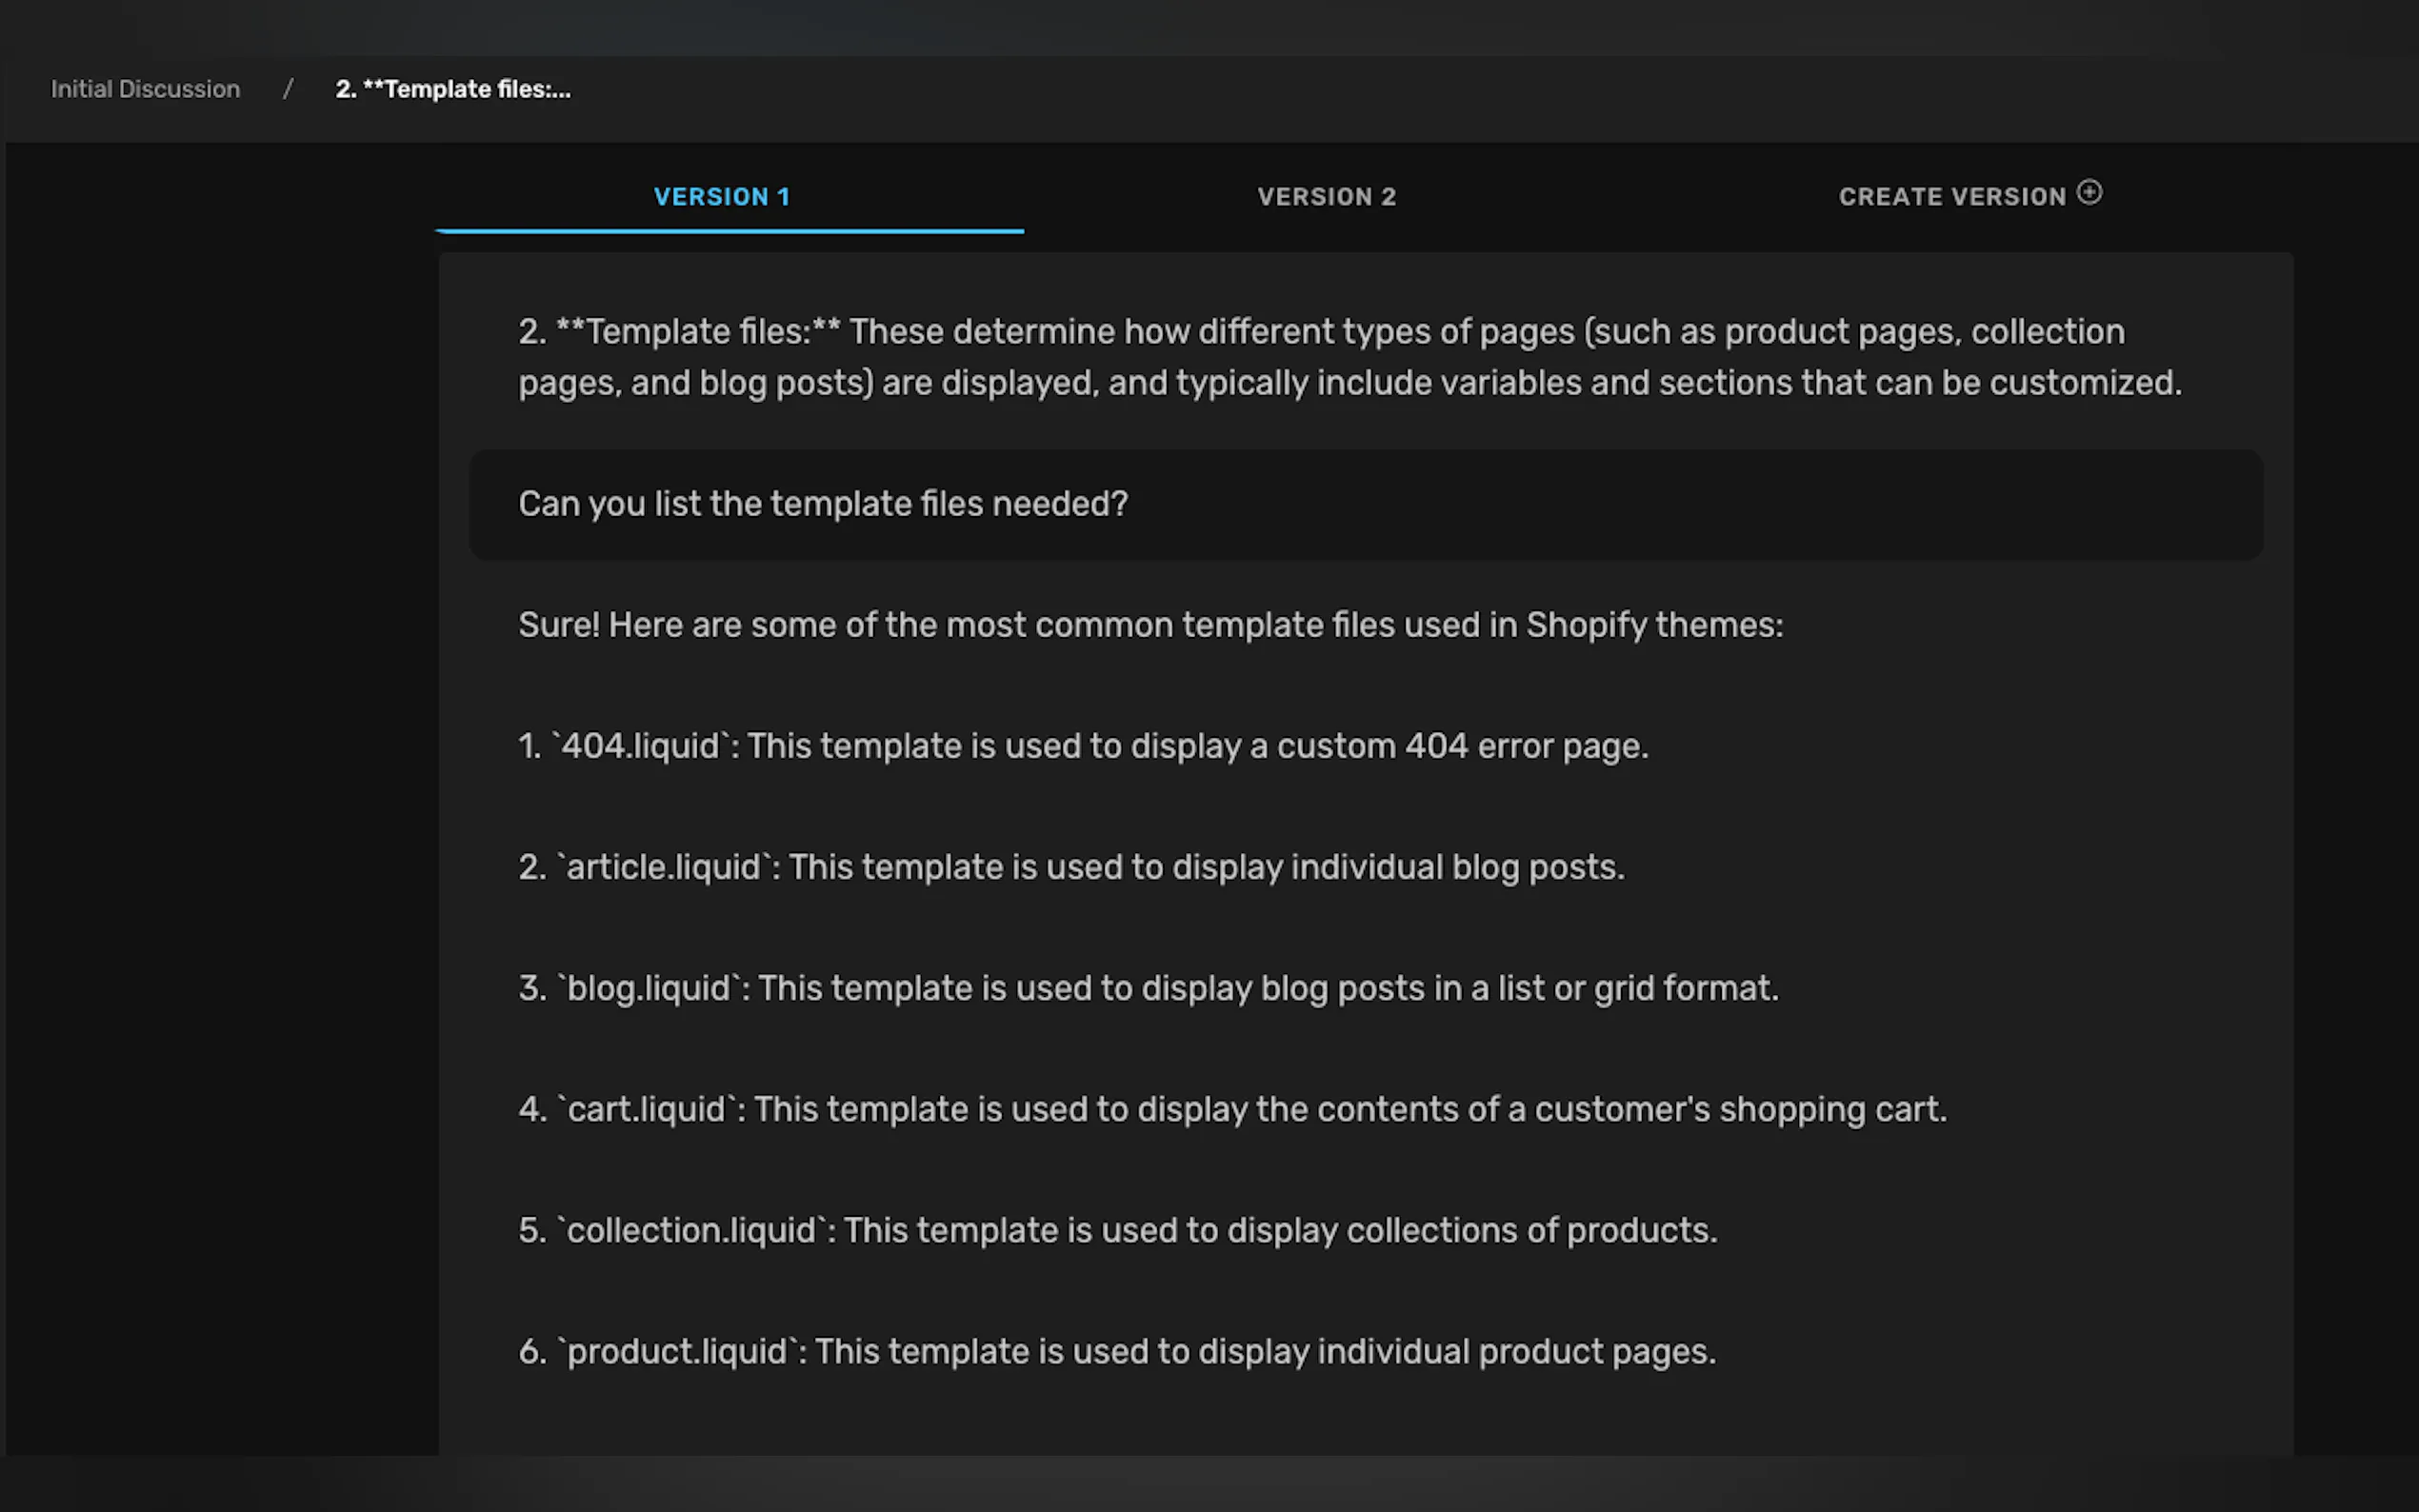This screenshot has height=1512, width=2419.
Task: Click the plus icon beside Create Version
Action: [x=2089, y=192]
